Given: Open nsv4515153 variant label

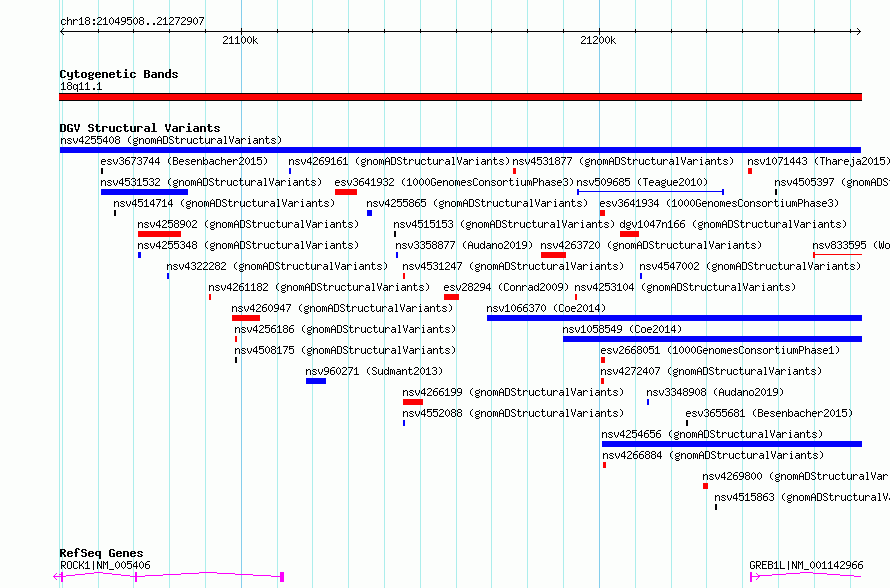Looking at the screenshot, I should click(504, 224).
